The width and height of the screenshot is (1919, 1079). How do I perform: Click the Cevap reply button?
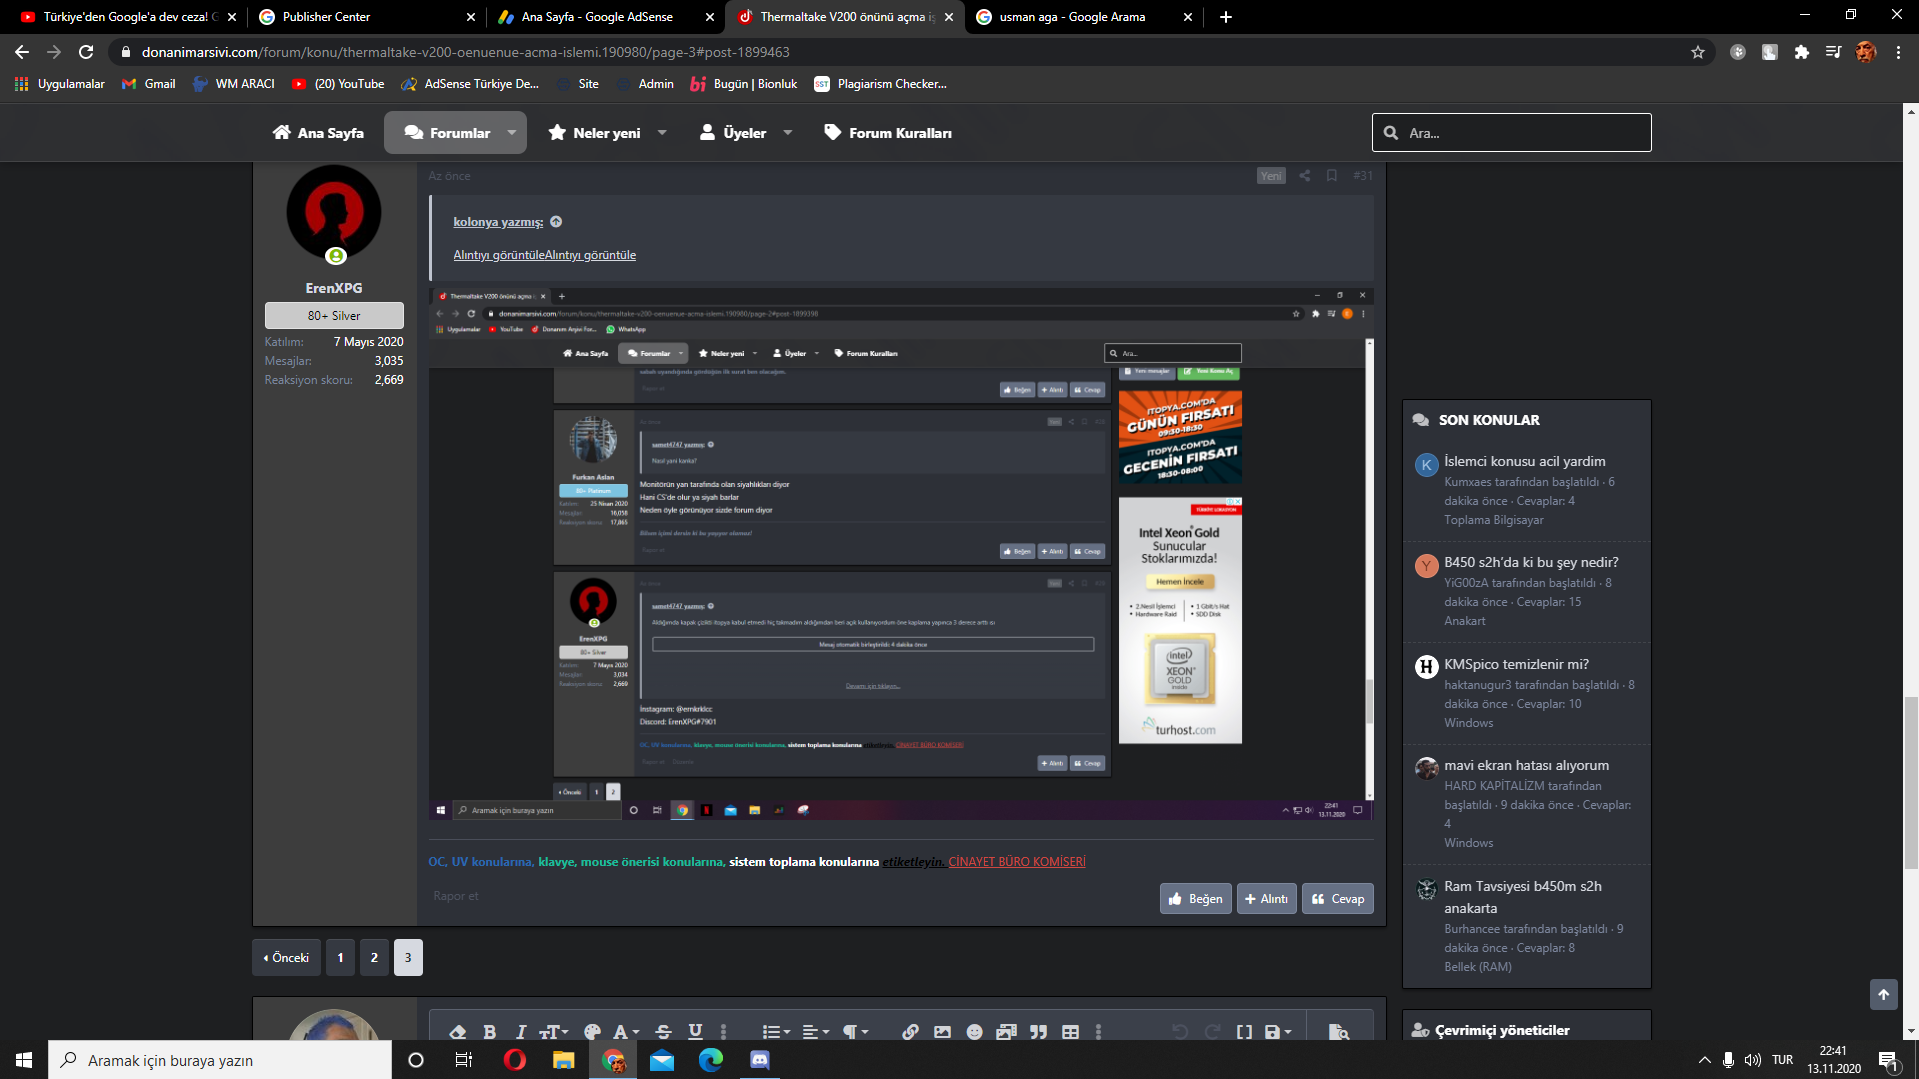coord(1337,899)
